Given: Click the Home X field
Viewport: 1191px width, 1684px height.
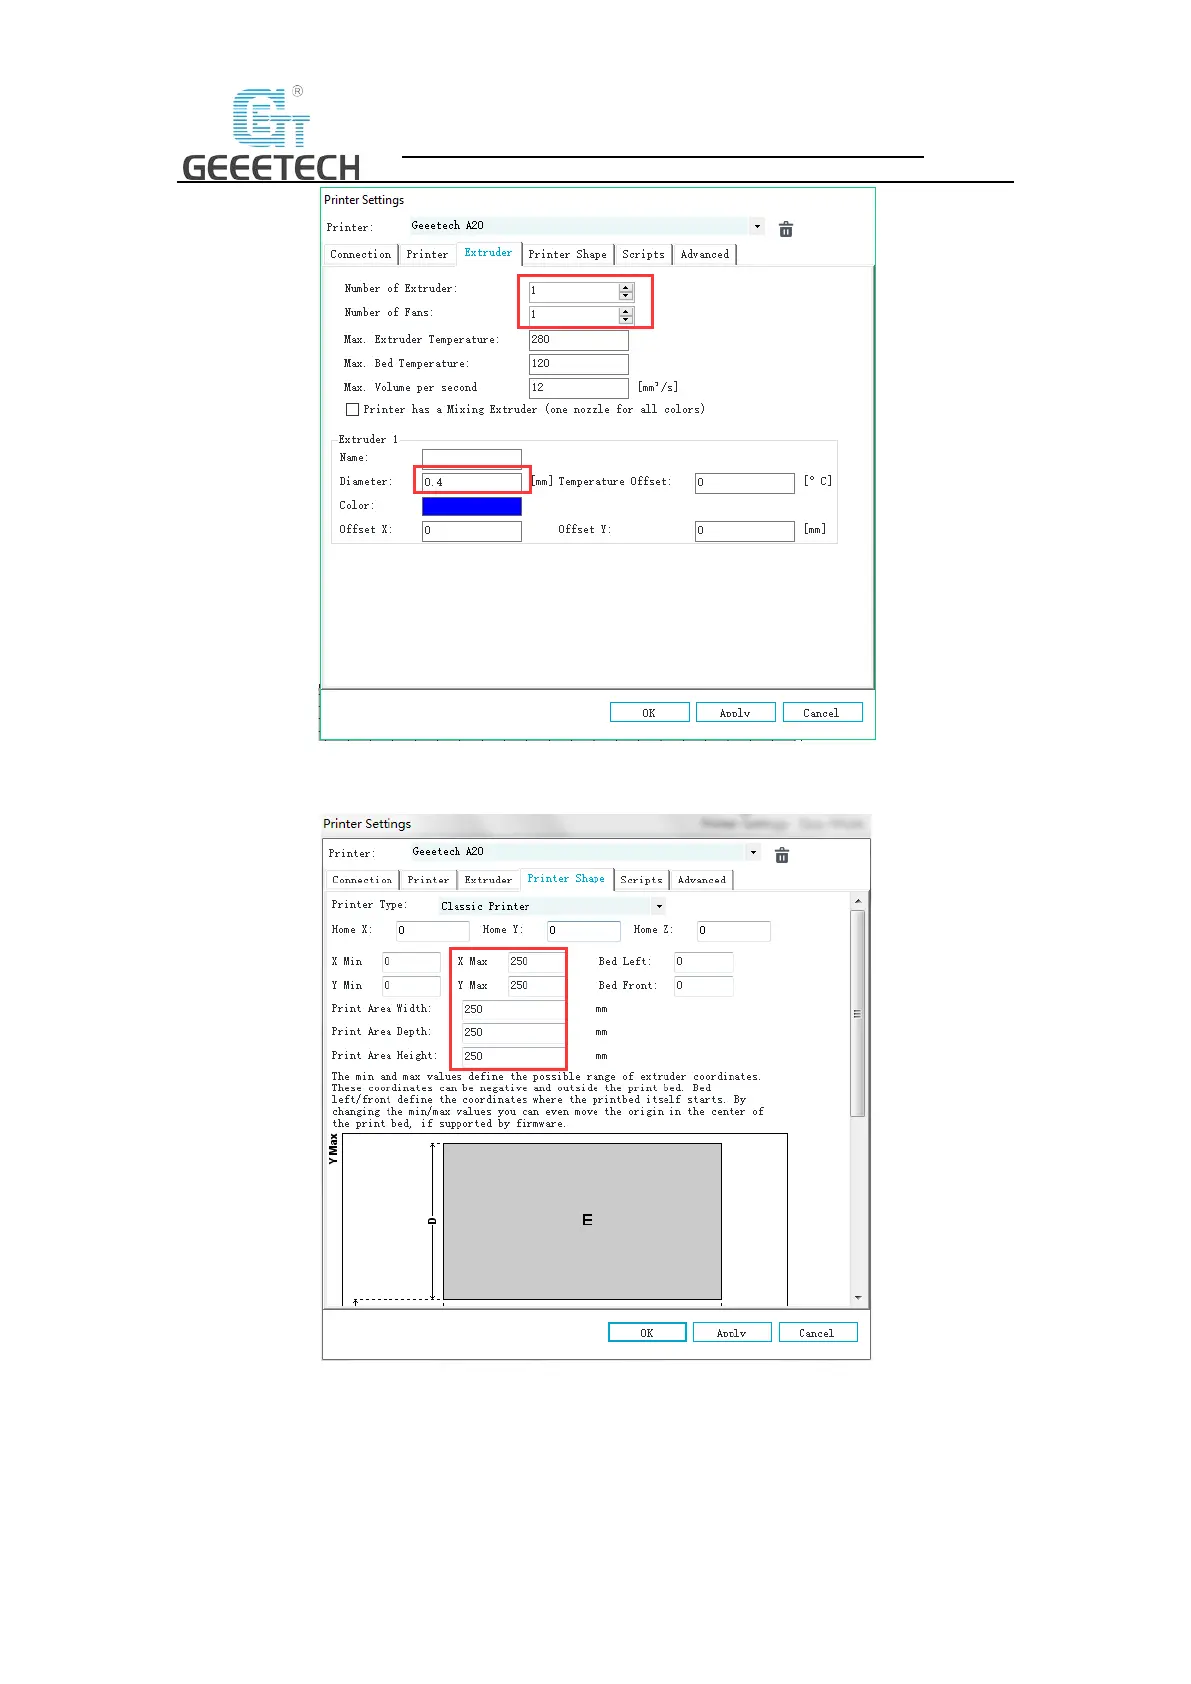Looking at the screenshot, I should [433, 931].
